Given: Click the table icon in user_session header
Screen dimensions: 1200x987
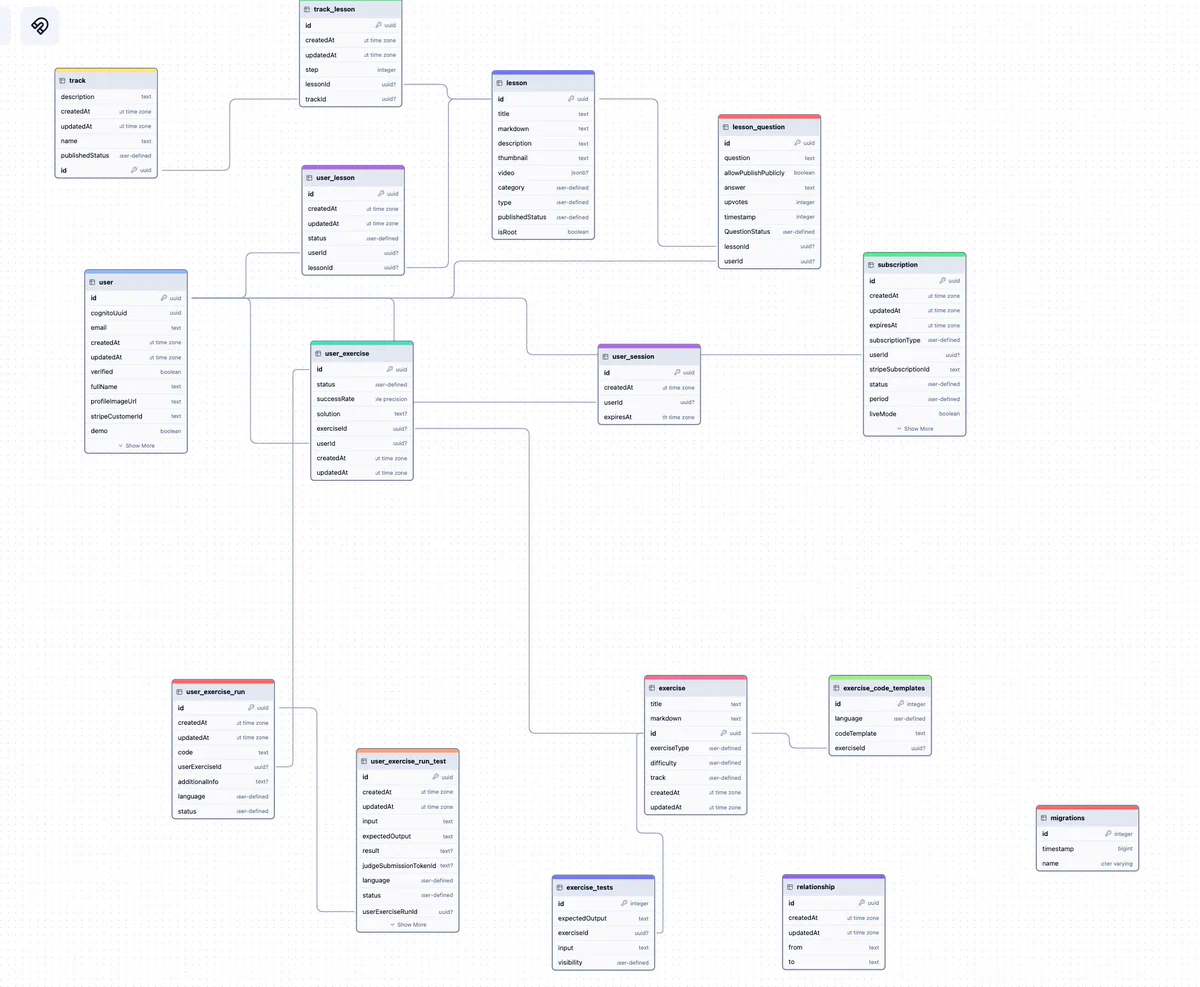Looking at the screenshot, I should coord(605,357).
